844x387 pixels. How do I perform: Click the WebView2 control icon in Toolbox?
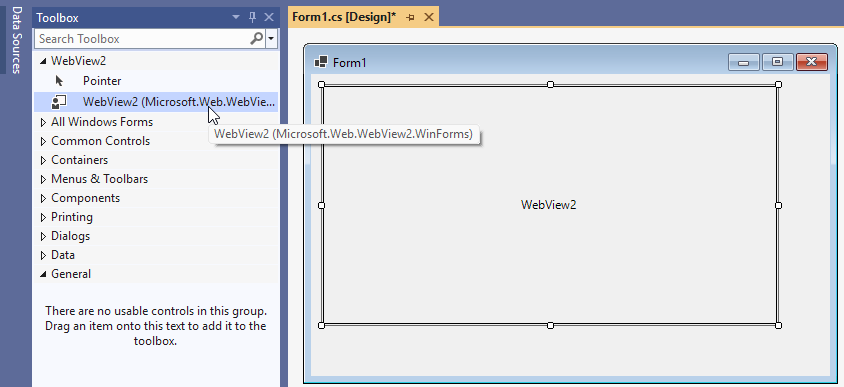pyautogui.click(x=59, y=102)
